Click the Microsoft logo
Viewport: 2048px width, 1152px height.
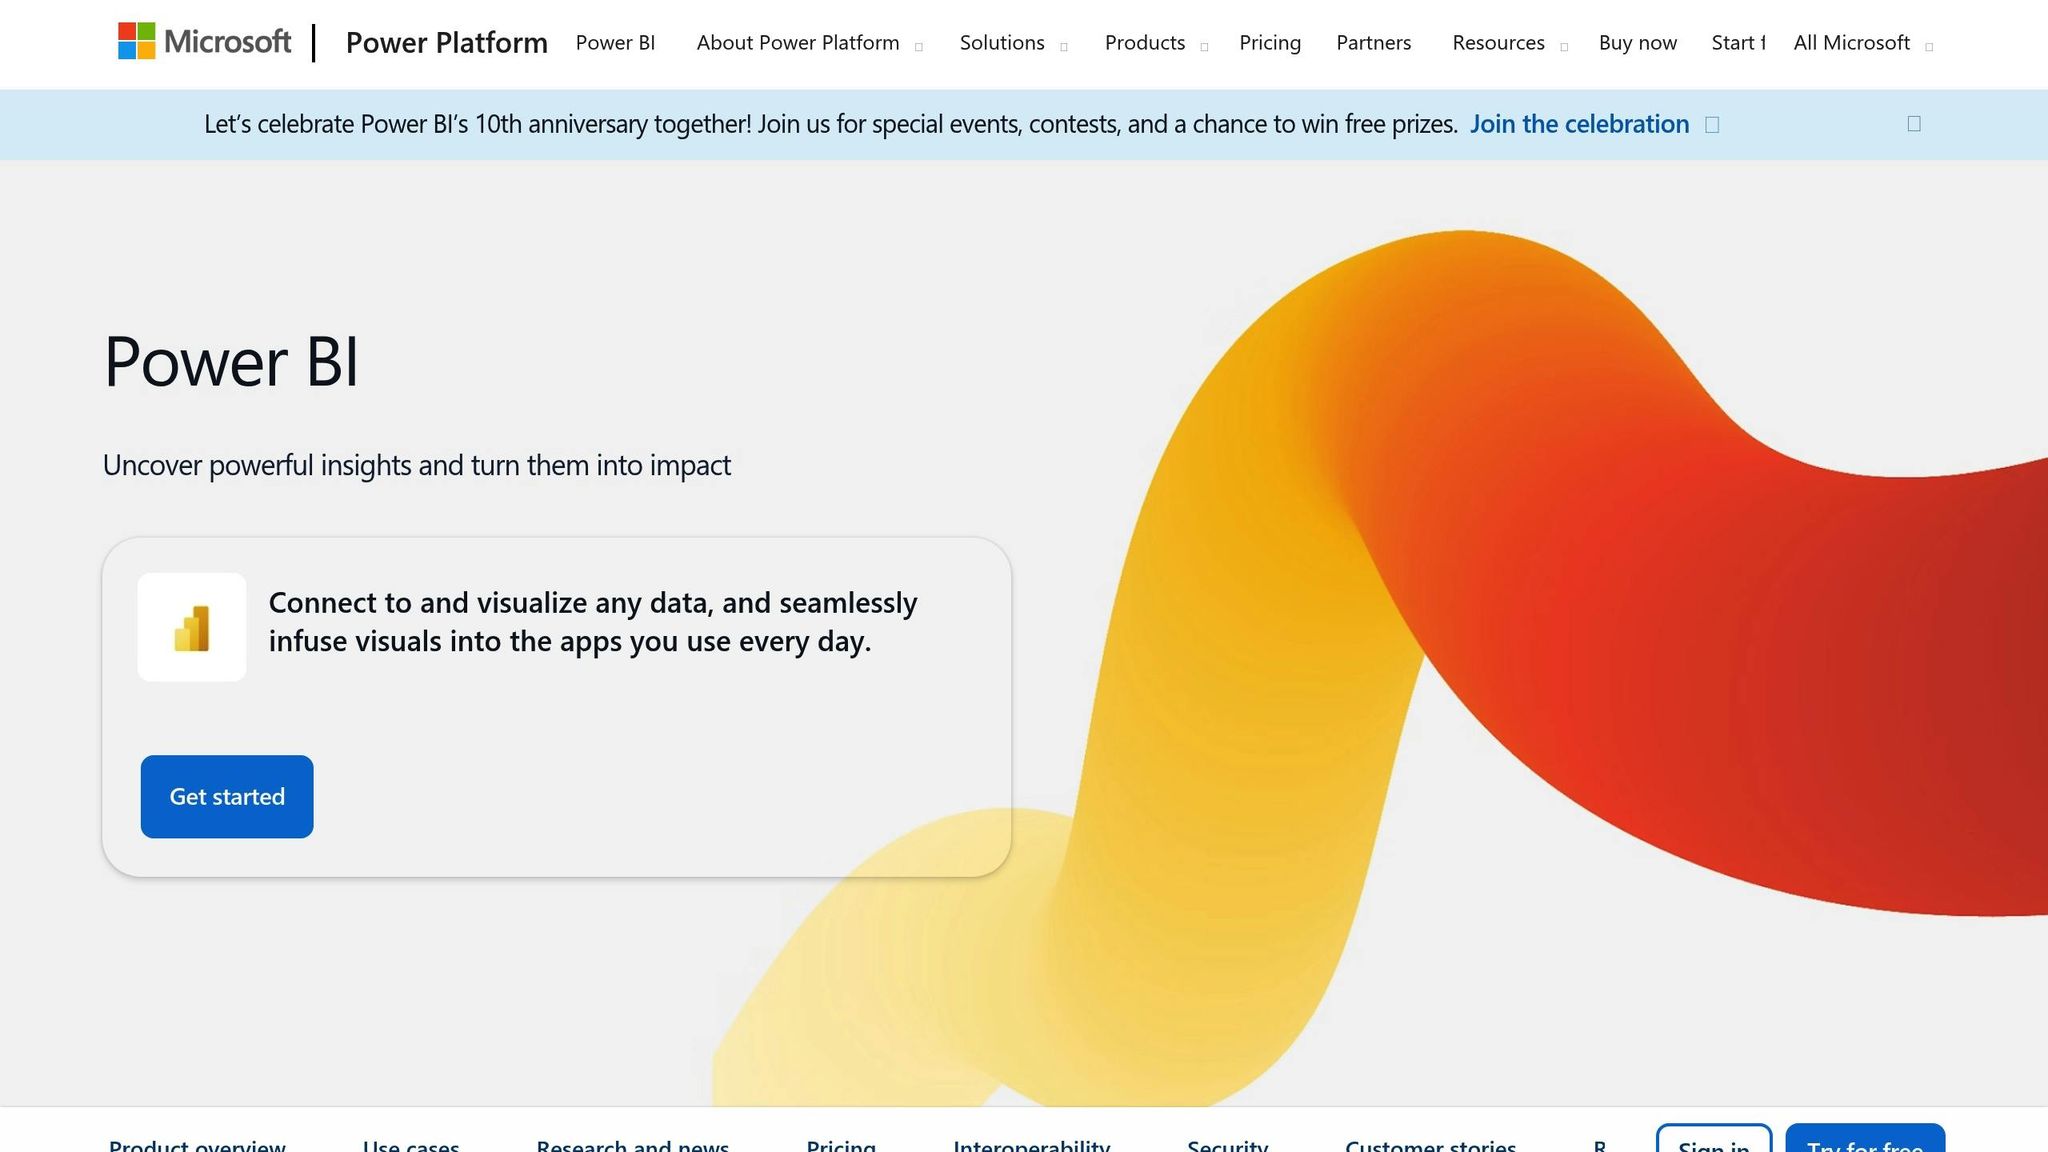coord(205,42)
